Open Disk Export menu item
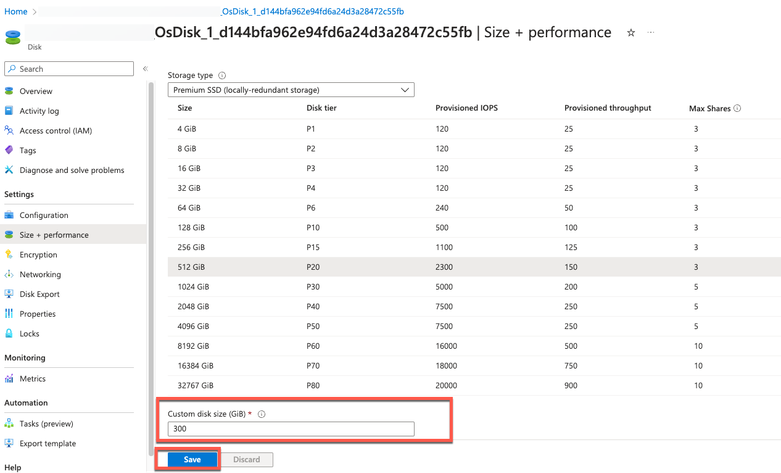The image size is (781, 473). click(39, 294)
